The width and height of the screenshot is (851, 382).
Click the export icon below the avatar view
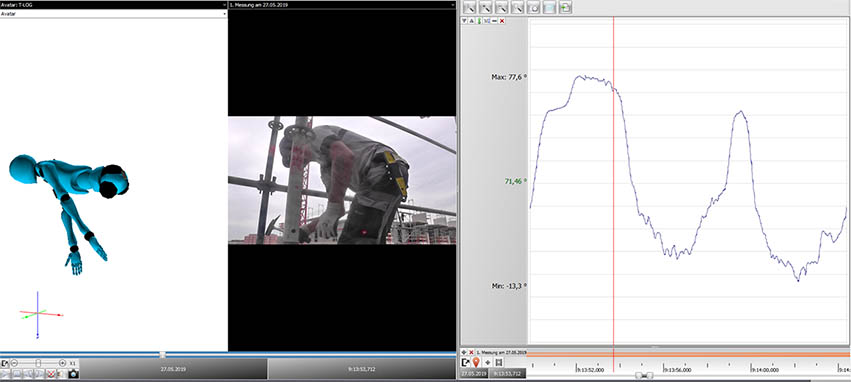[4, 363]
